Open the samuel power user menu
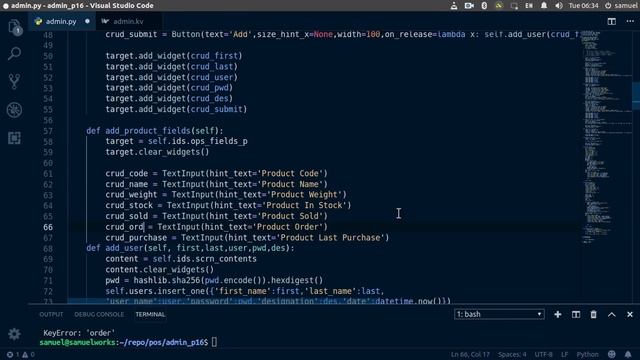 [x=621, y=6]
